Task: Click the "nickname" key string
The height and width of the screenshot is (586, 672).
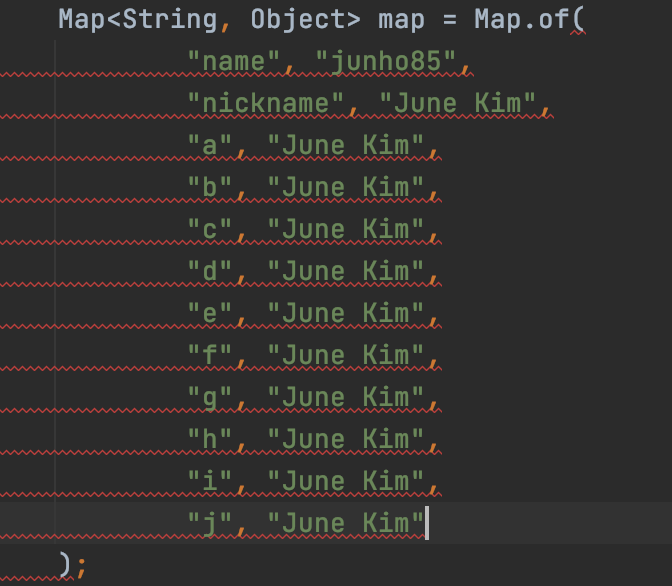Action: pyautogui.click(x=266, y=103)
